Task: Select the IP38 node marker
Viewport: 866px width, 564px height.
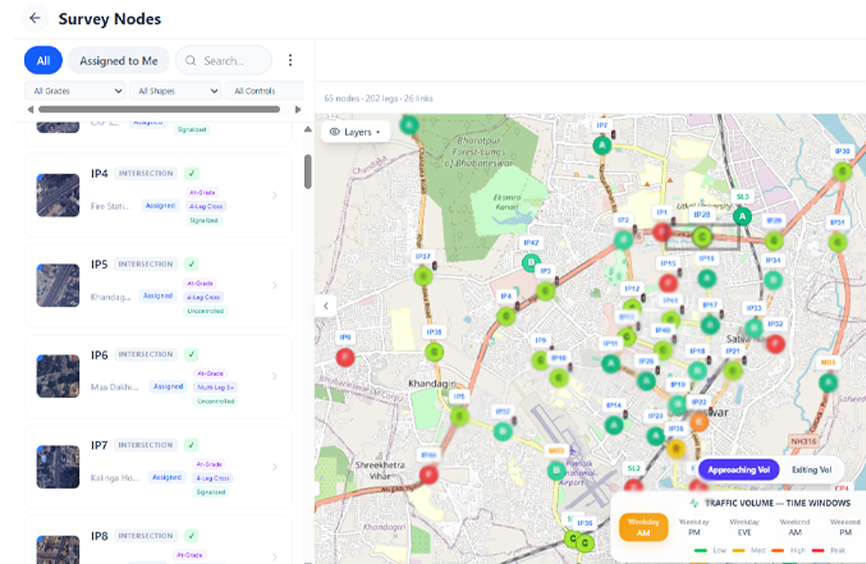Action: (x=434, y=352)
